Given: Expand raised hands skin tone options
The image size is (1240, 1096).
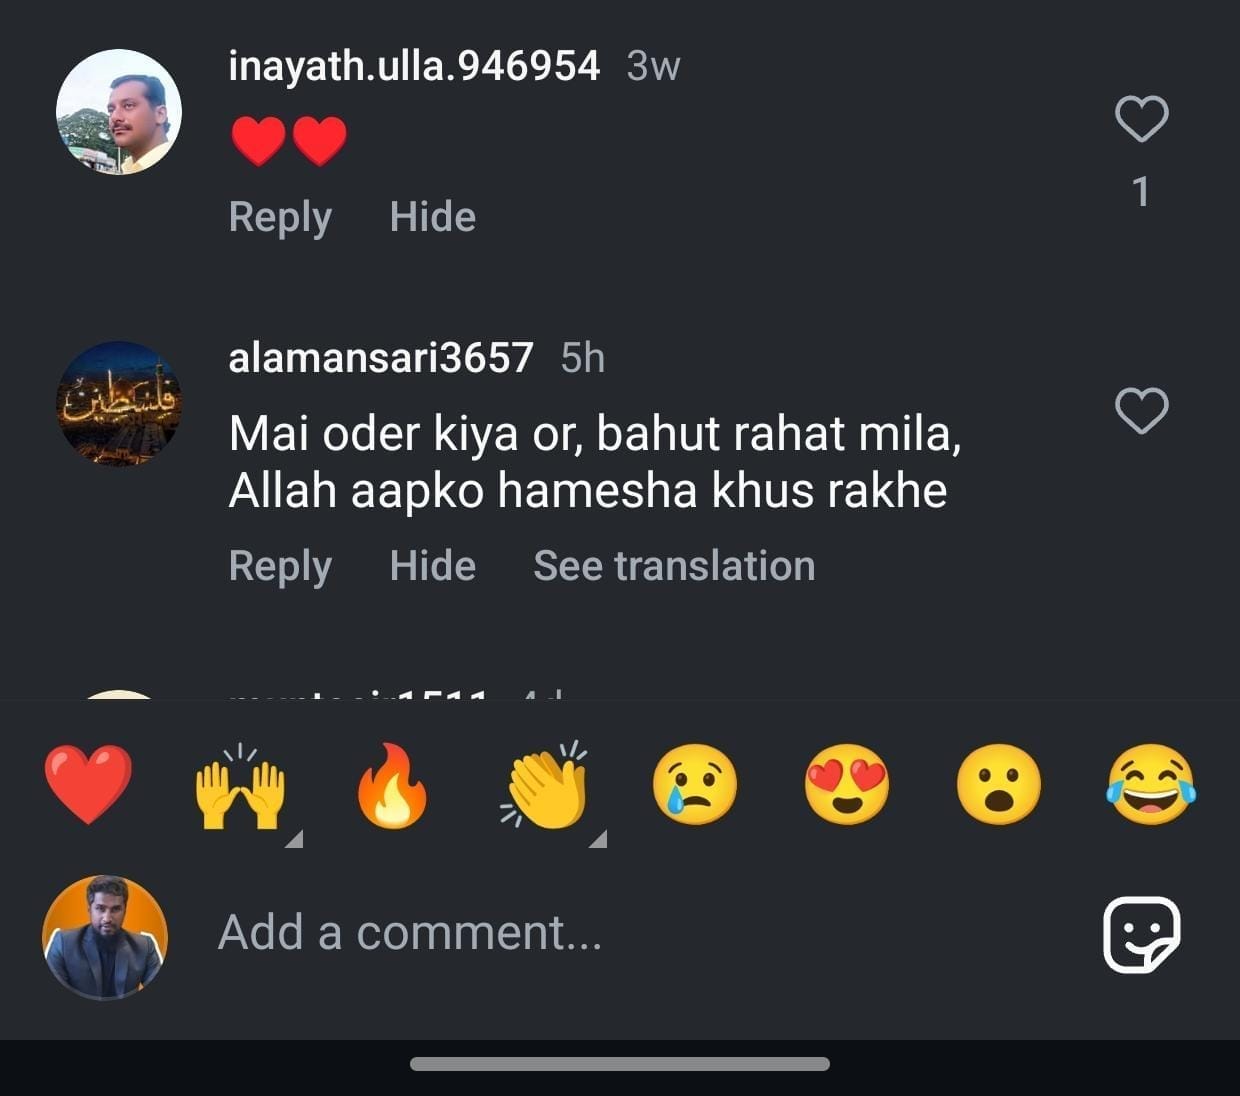Looking at the screenshot, I should pos(294,840).
